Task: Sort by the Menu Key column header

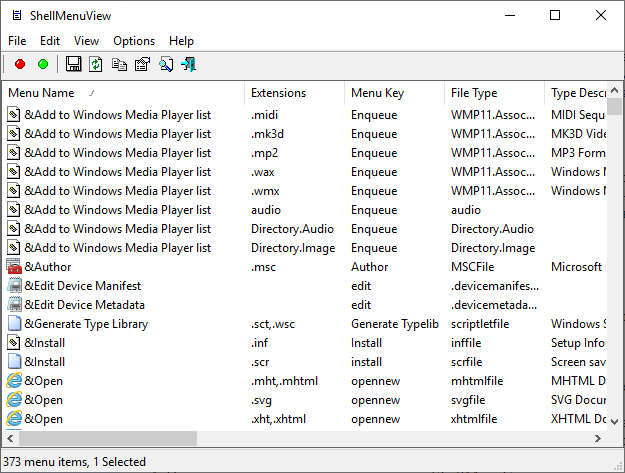Action: coord(395,93)
